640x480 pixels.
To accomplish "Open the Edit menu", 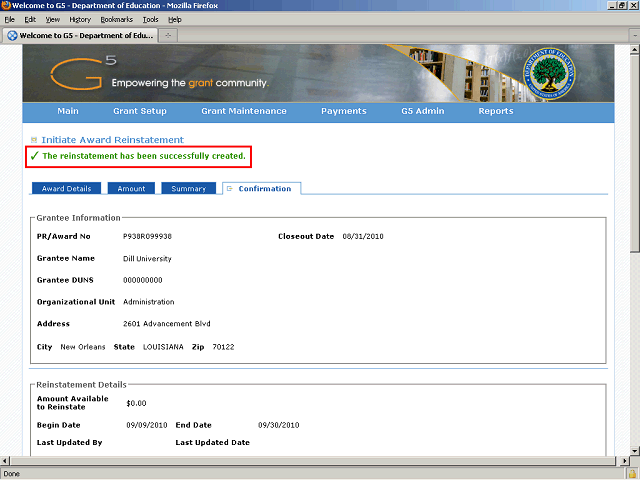I will (30, 19).
